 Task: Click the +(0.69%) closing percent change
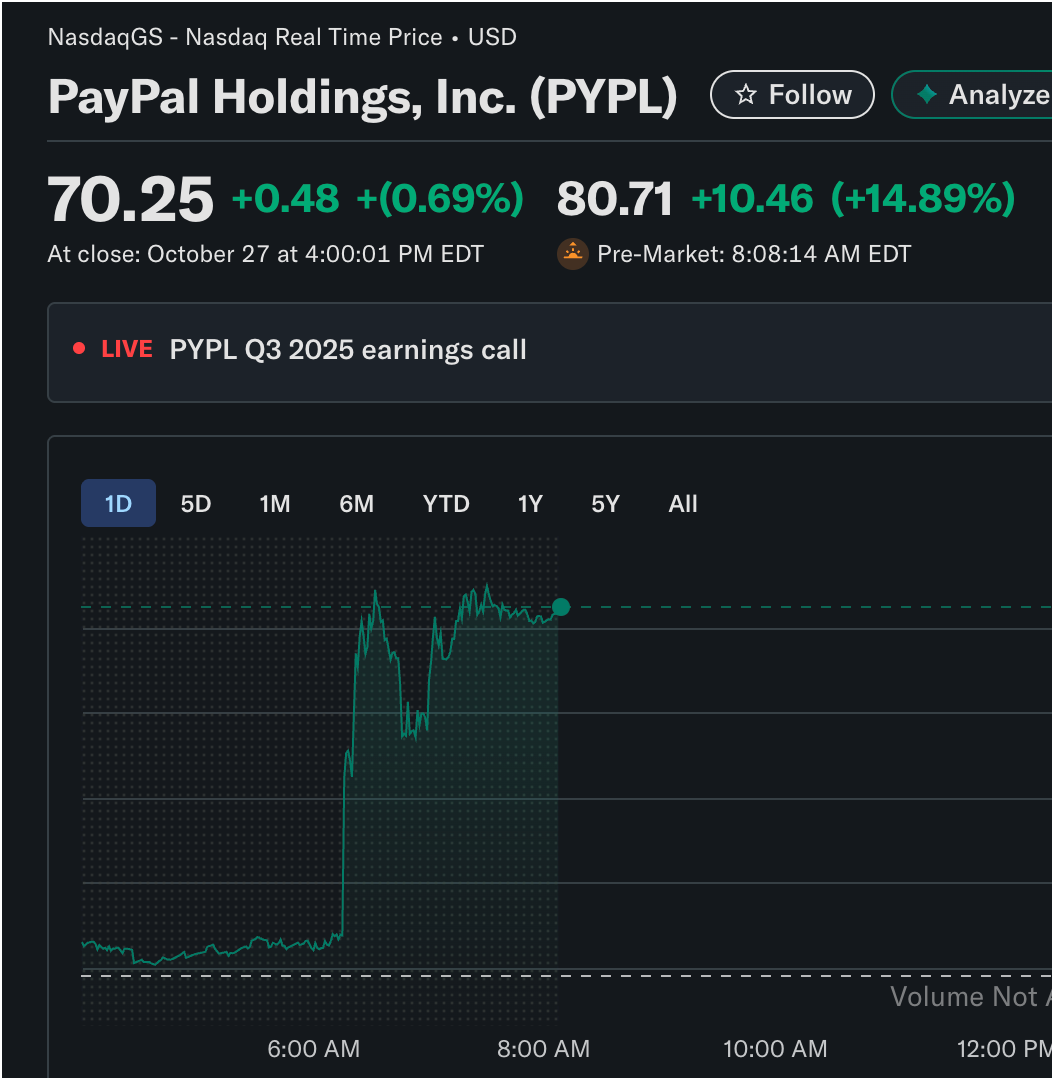440,199
